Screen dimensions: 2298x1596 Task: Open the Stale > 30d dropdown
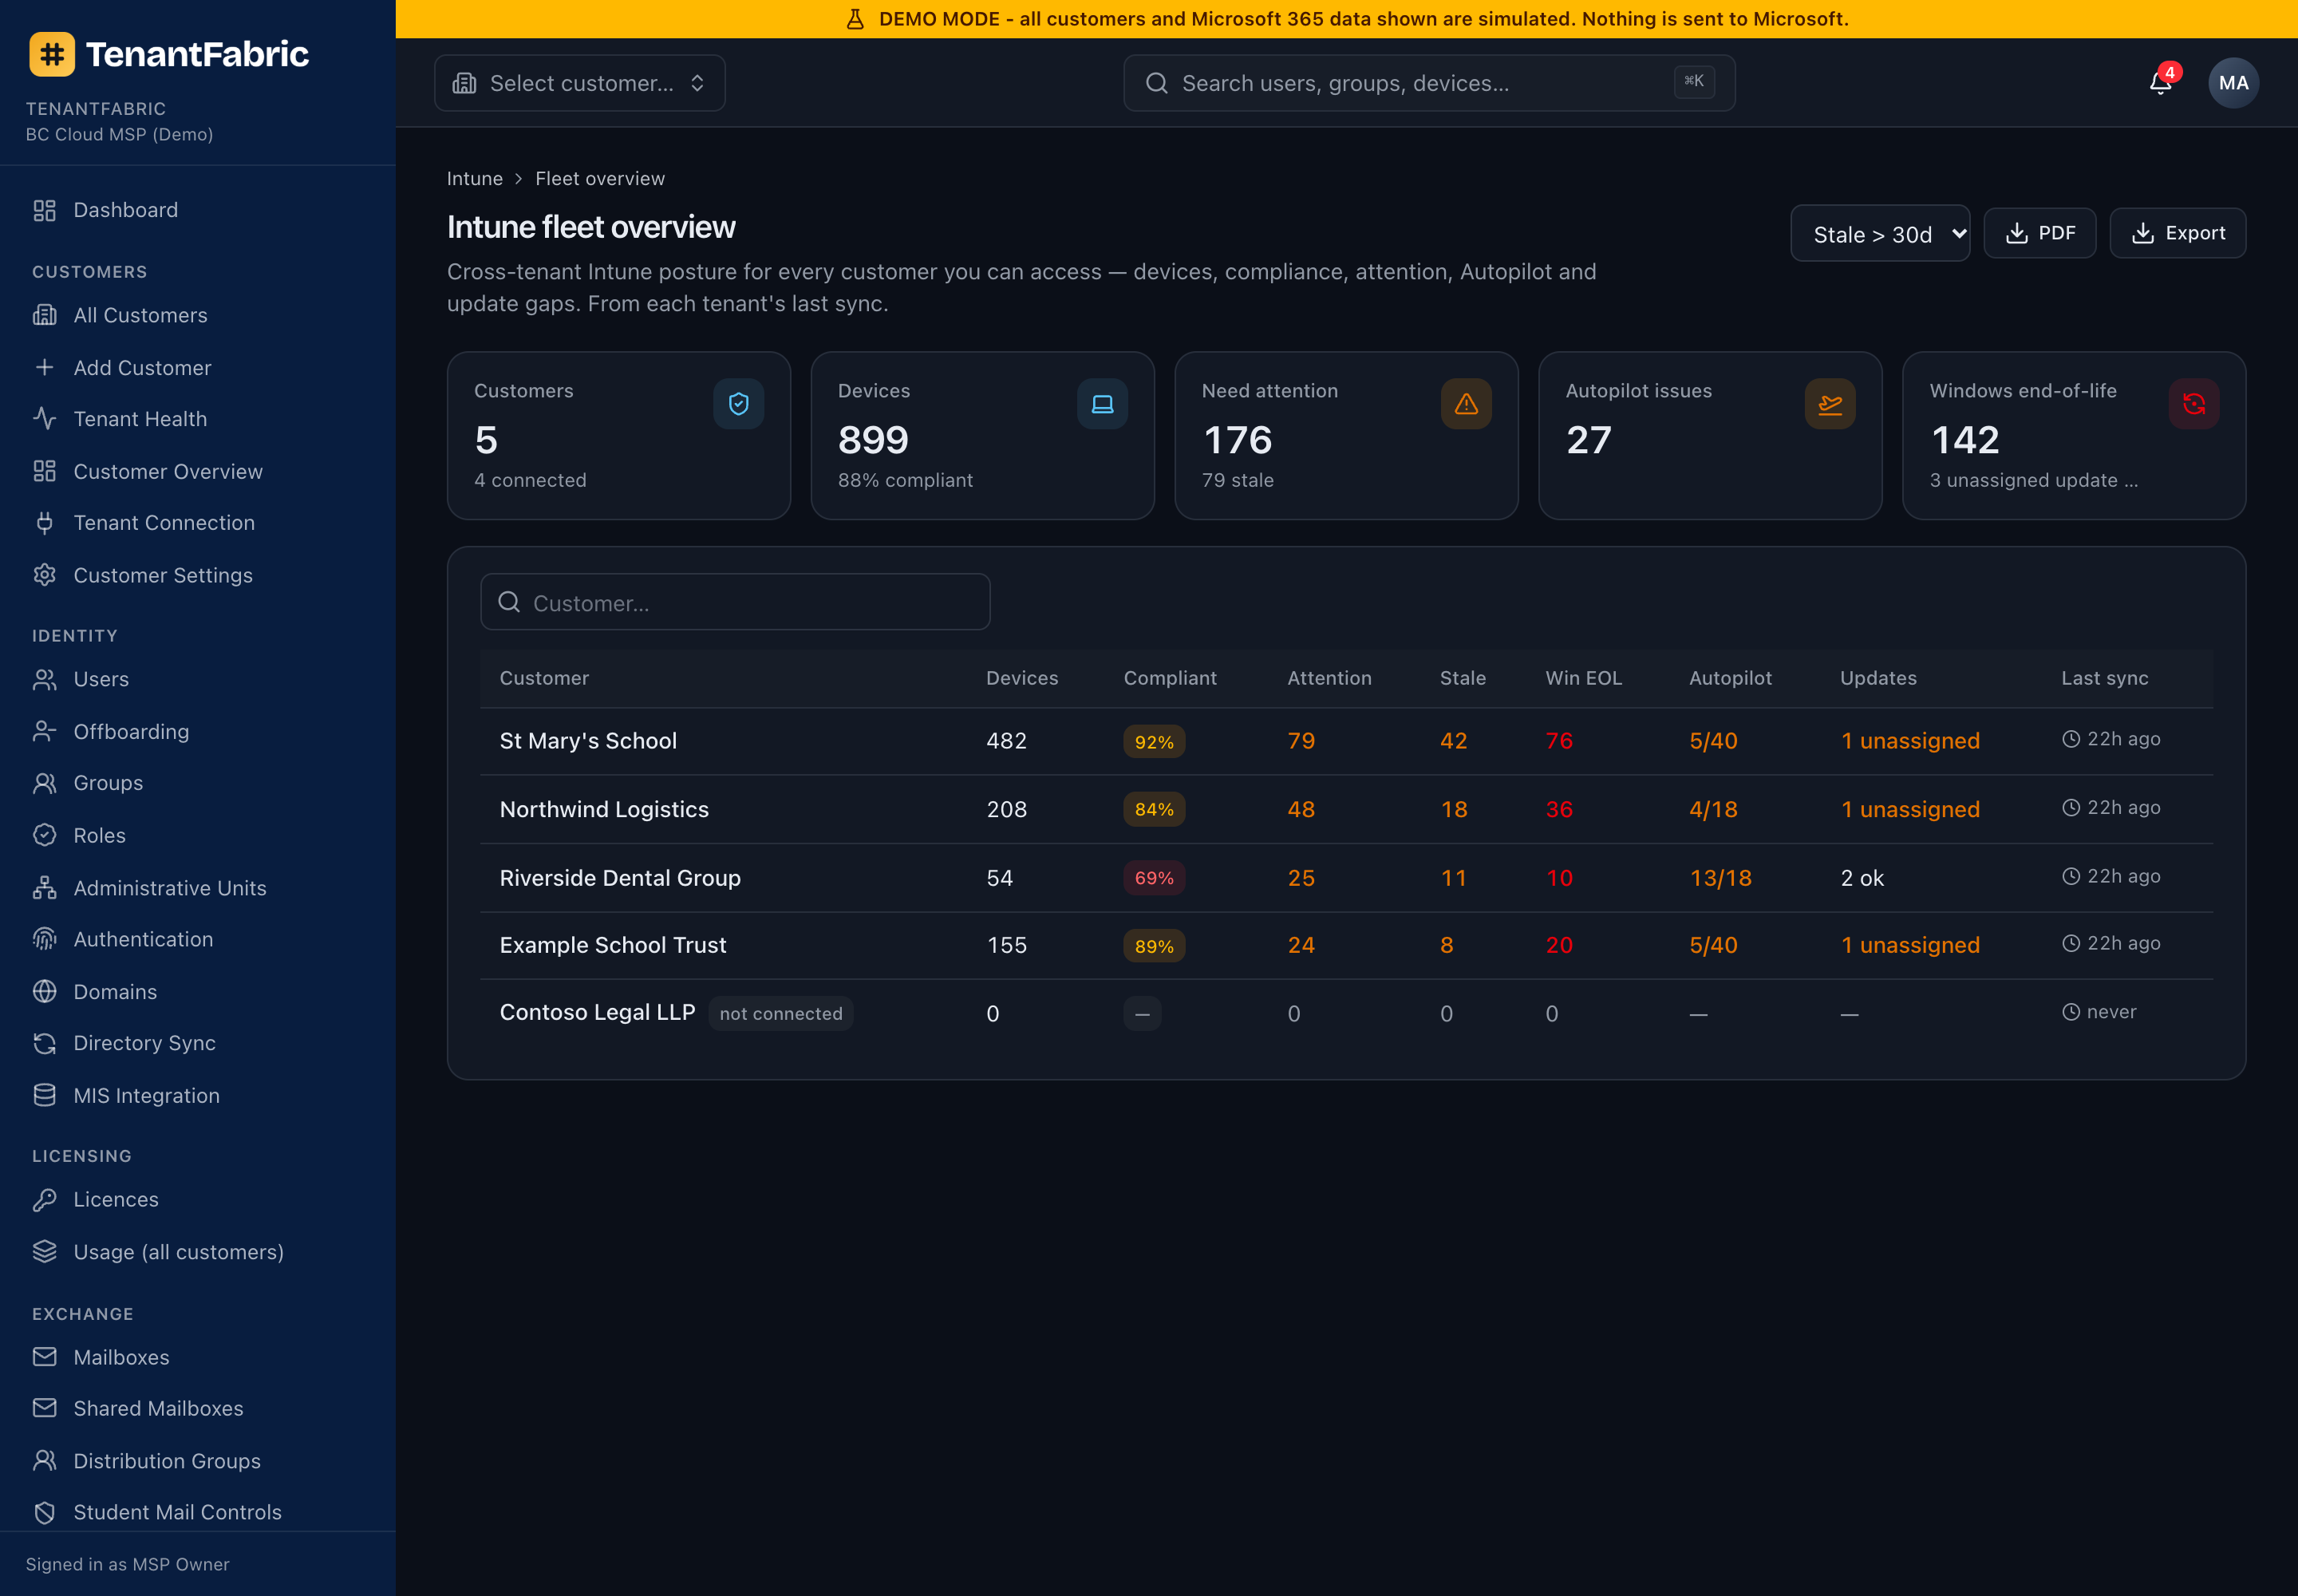[1880, 234]
